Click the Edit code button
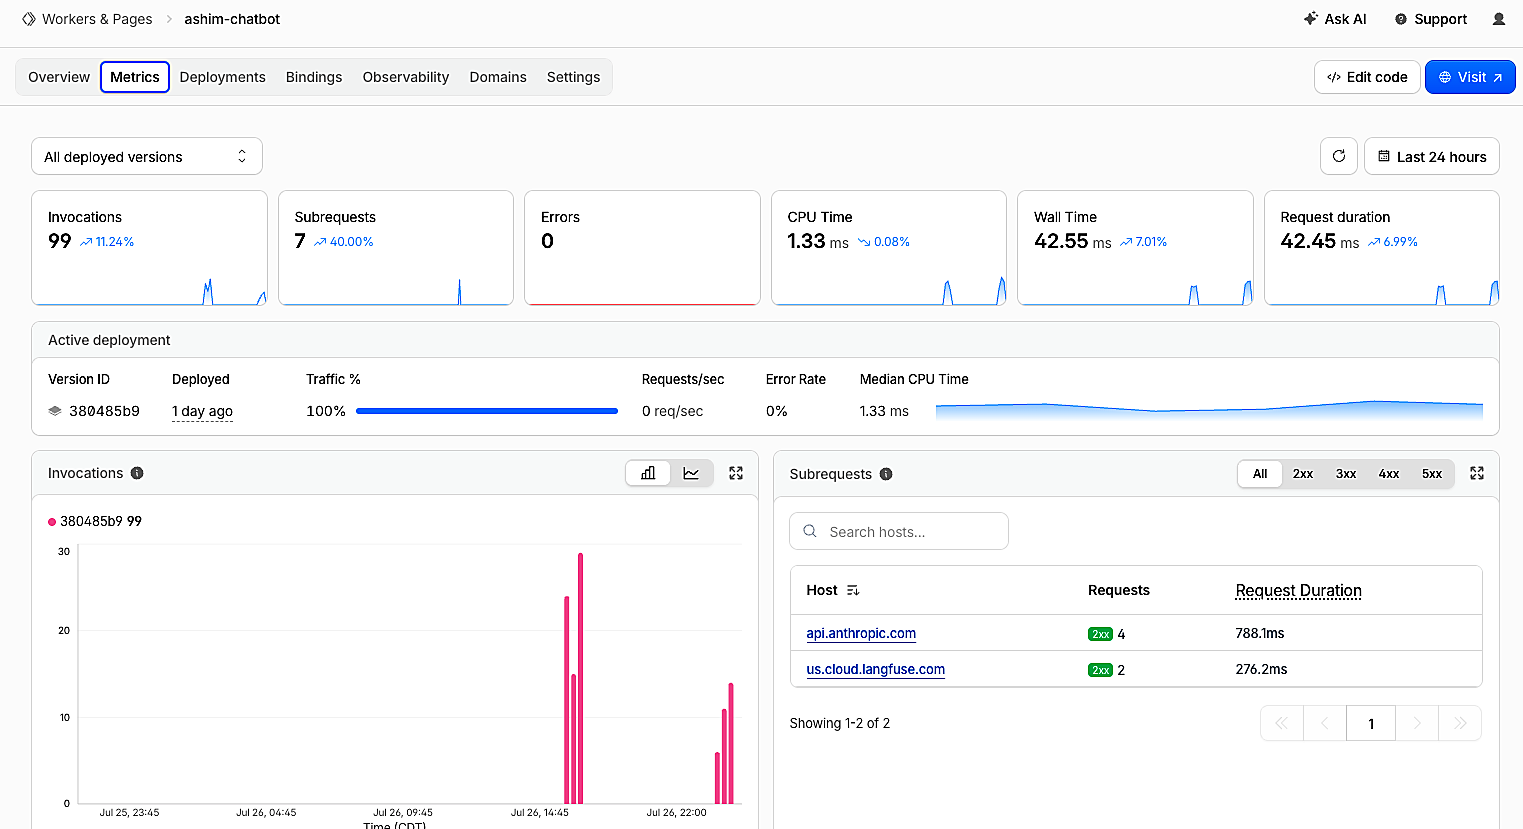Viewport: 1523px width, 829px height. (x=1367, y=77)
